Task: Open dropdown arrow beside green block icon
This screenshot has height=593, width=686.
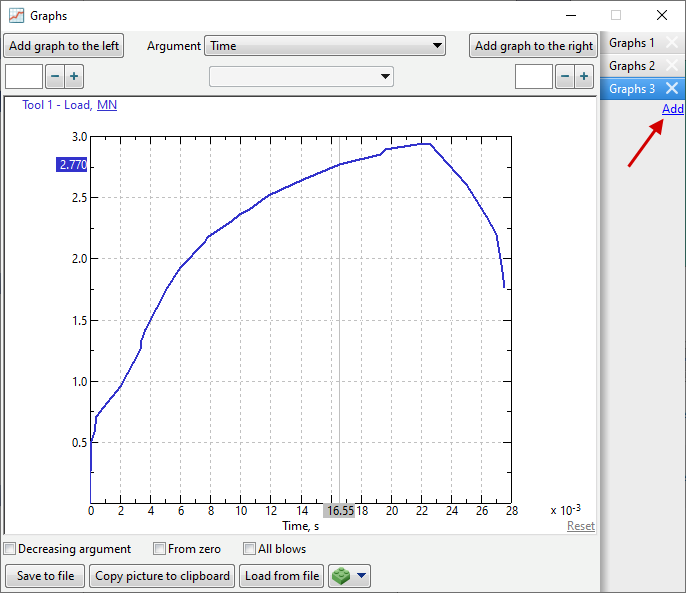Action: [x=362, y=576]
